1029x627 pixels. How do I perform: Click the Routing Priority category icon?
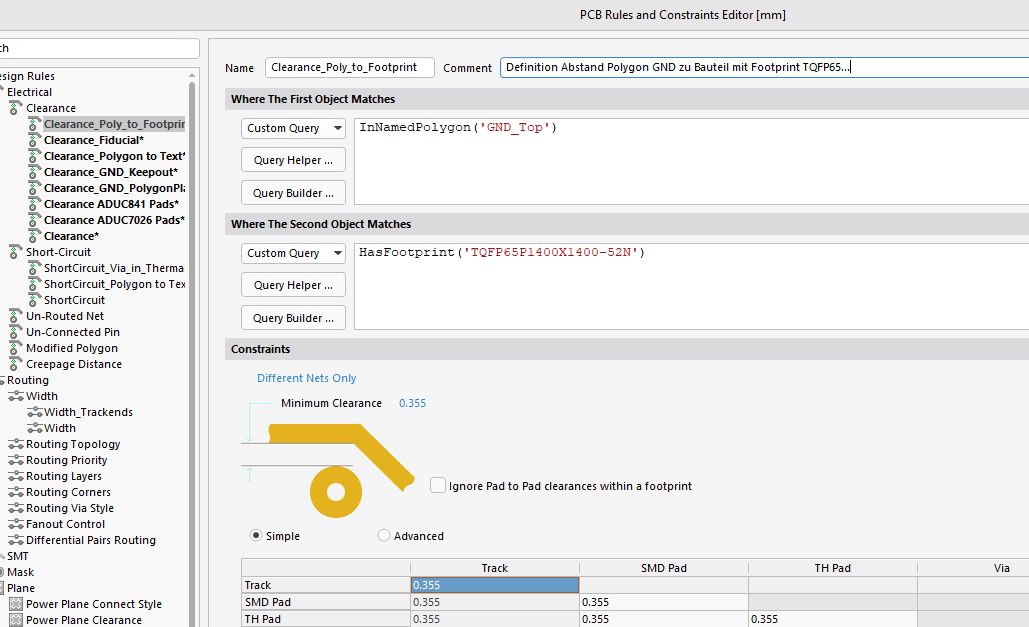[x=16, y=460]
